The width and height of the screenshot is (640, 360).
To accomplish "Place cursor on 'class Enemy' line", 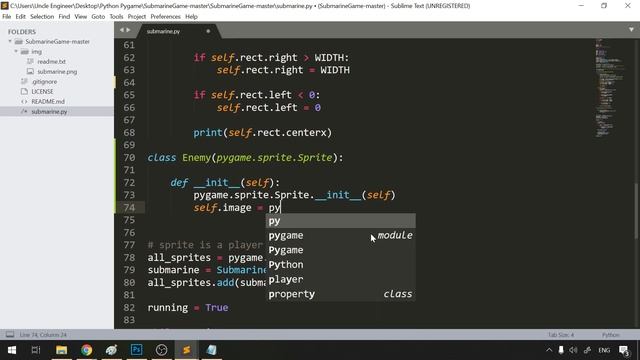I will [245, 158].
